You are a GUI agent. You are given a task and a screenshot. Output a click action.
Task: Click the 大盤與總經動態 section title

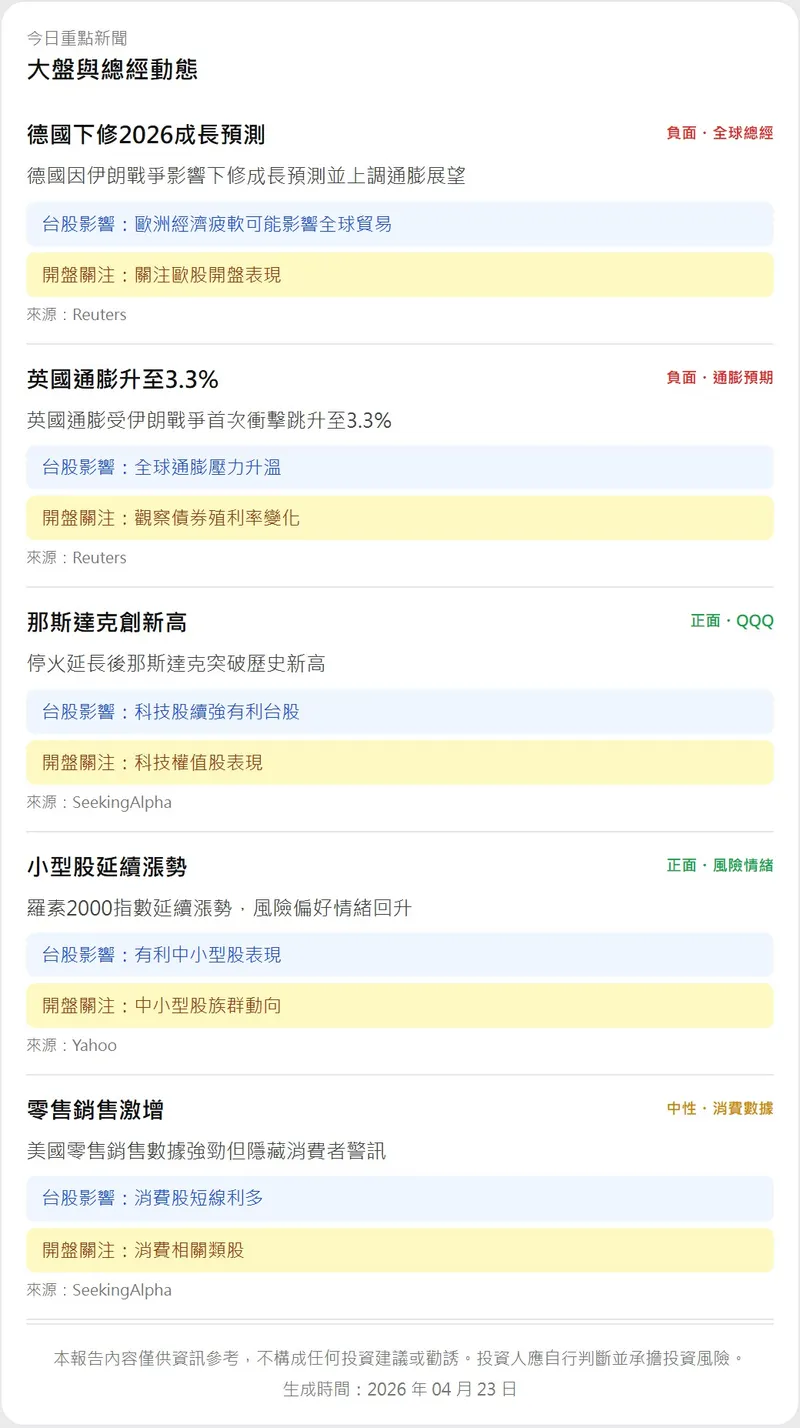coord(112,69)
